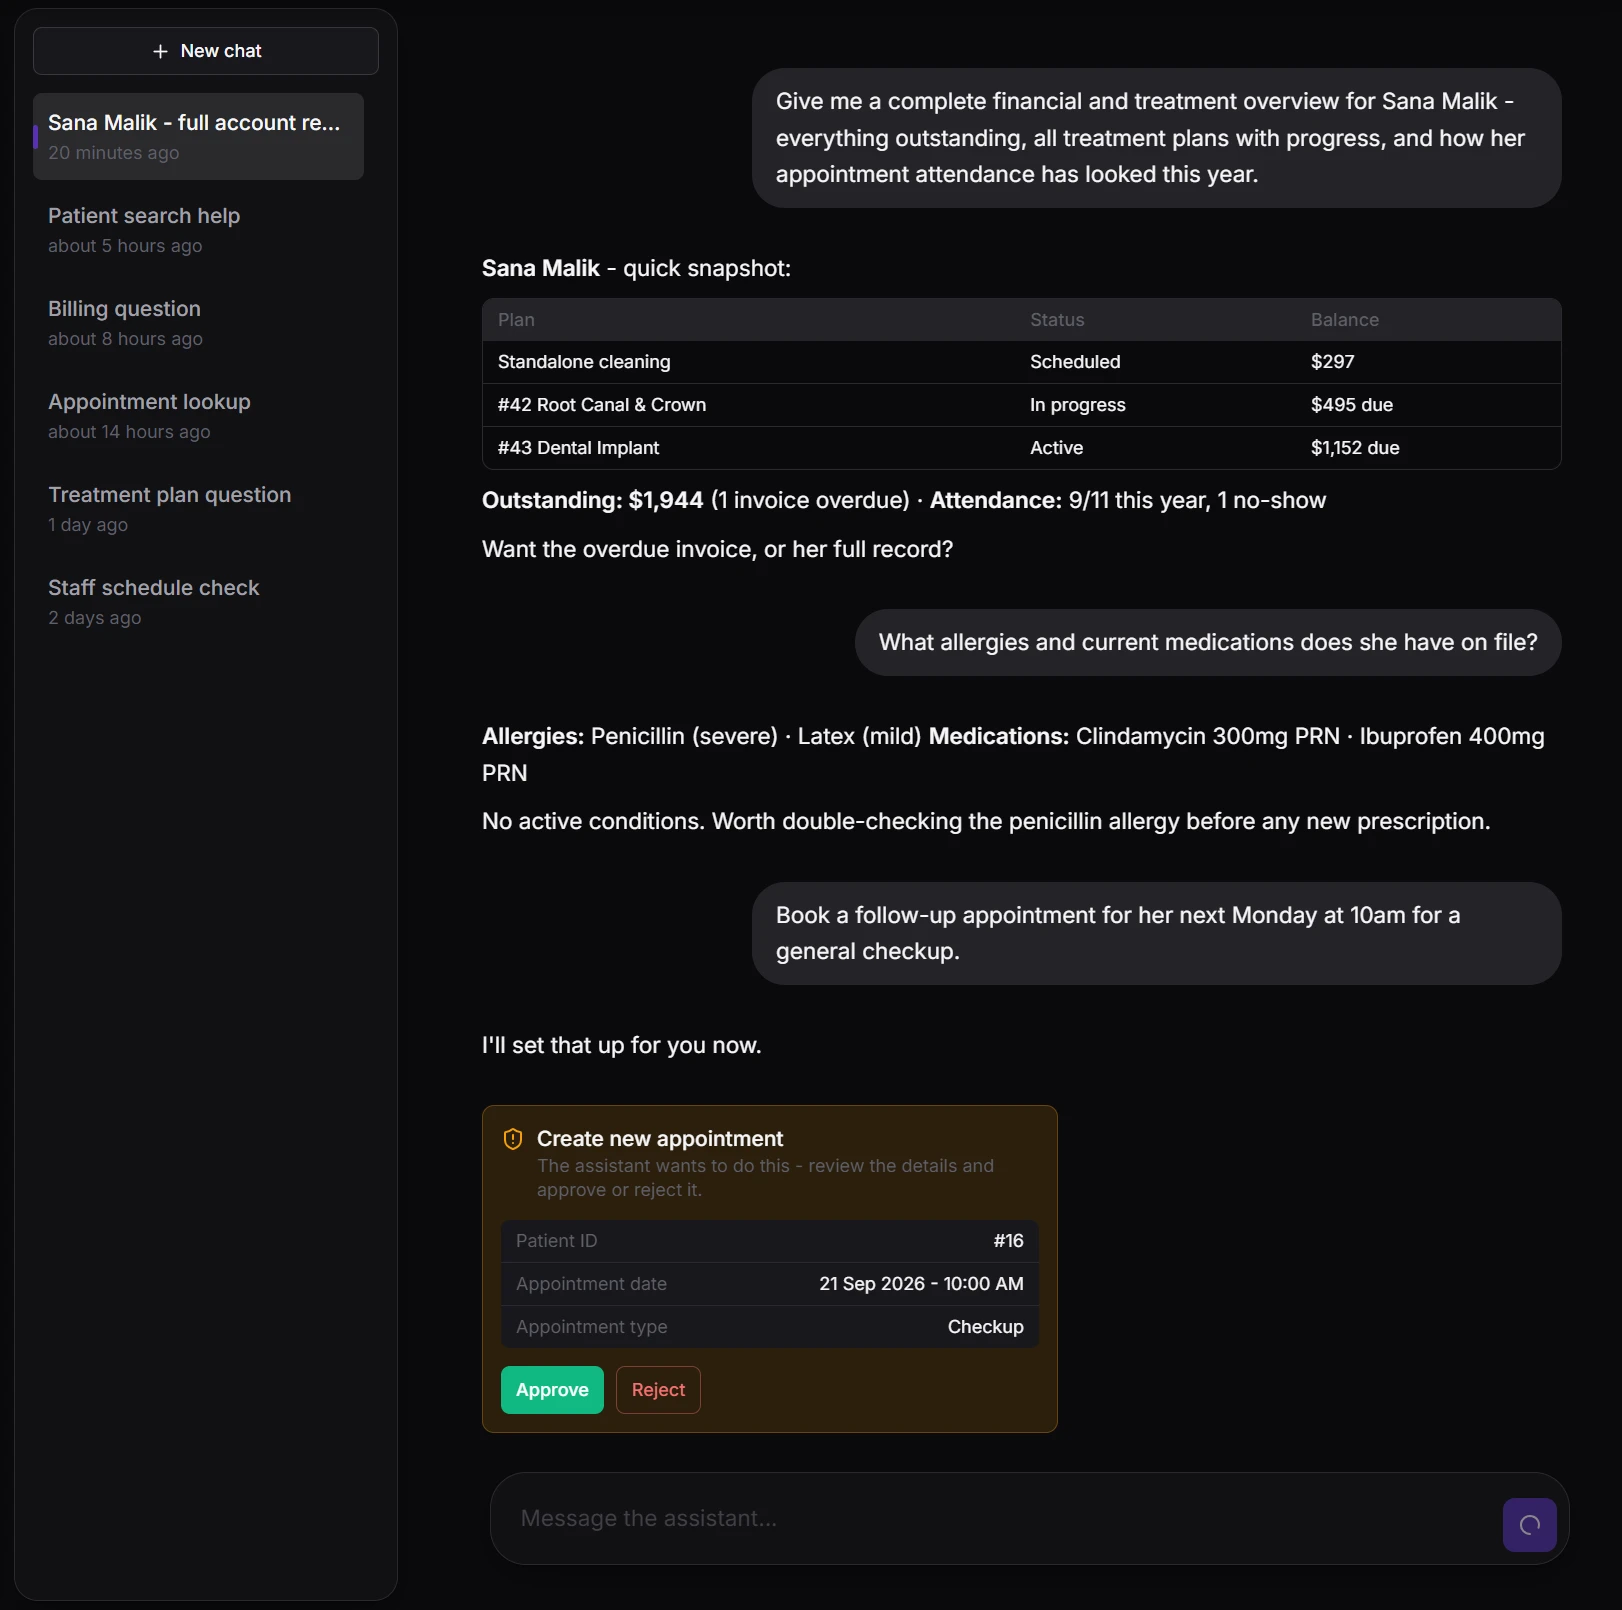1622x1610 pixels.
Task: Open the Treatment plan question conversation
Action: 198,509
